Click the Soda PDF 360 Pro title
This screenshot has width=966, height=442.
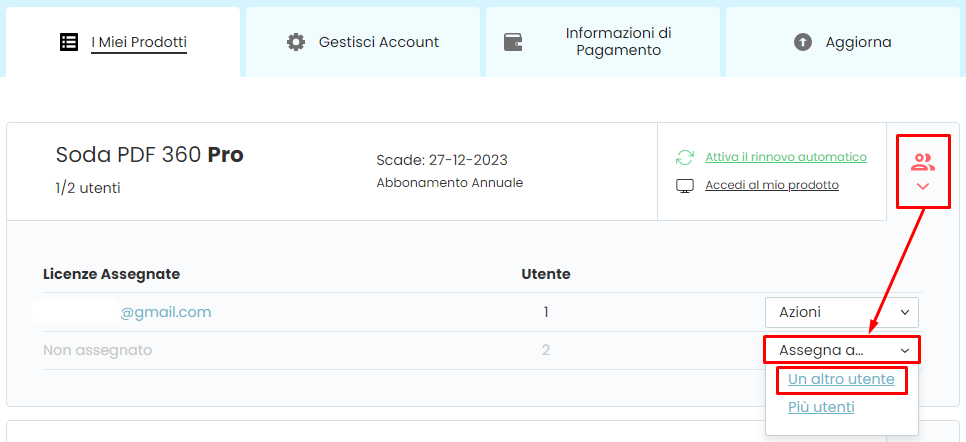pos(150,155)
